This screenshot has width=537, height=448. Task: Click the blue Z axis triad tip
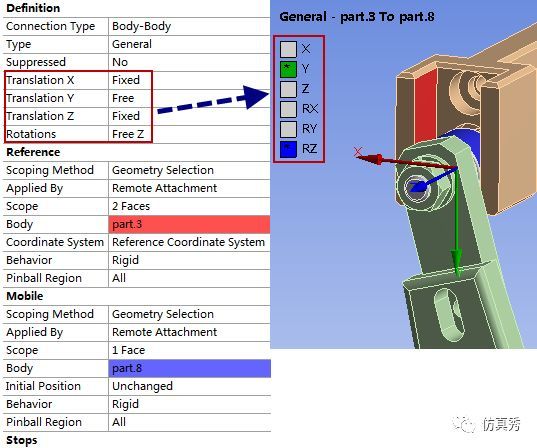(x=418, y=187)
